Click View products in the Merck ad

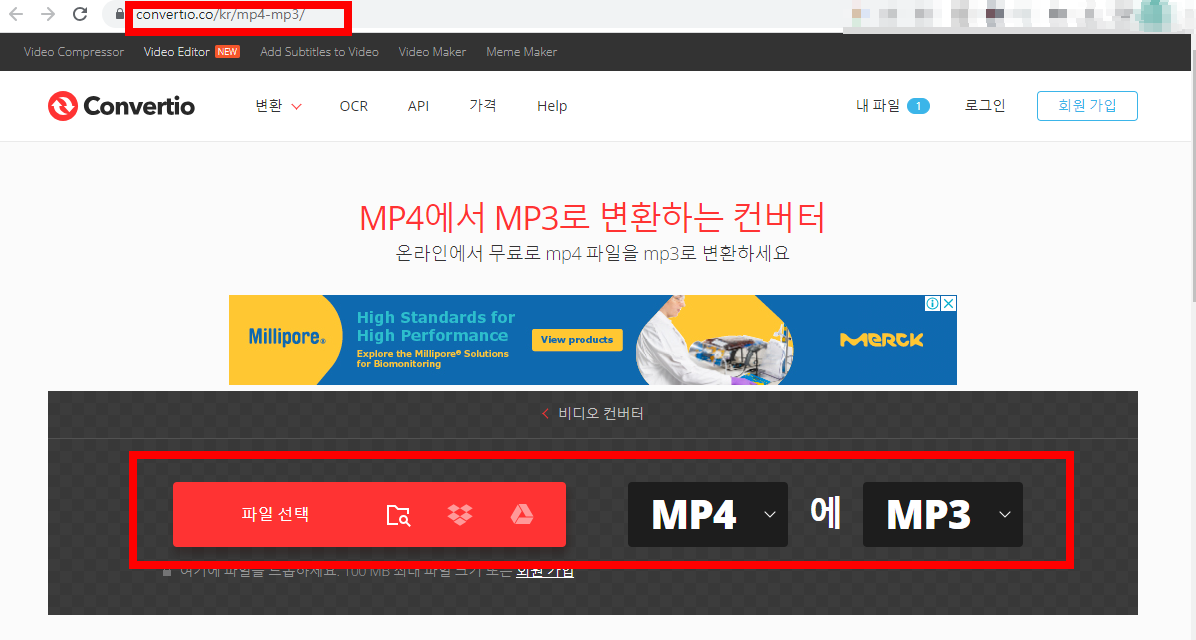[576, 340]
